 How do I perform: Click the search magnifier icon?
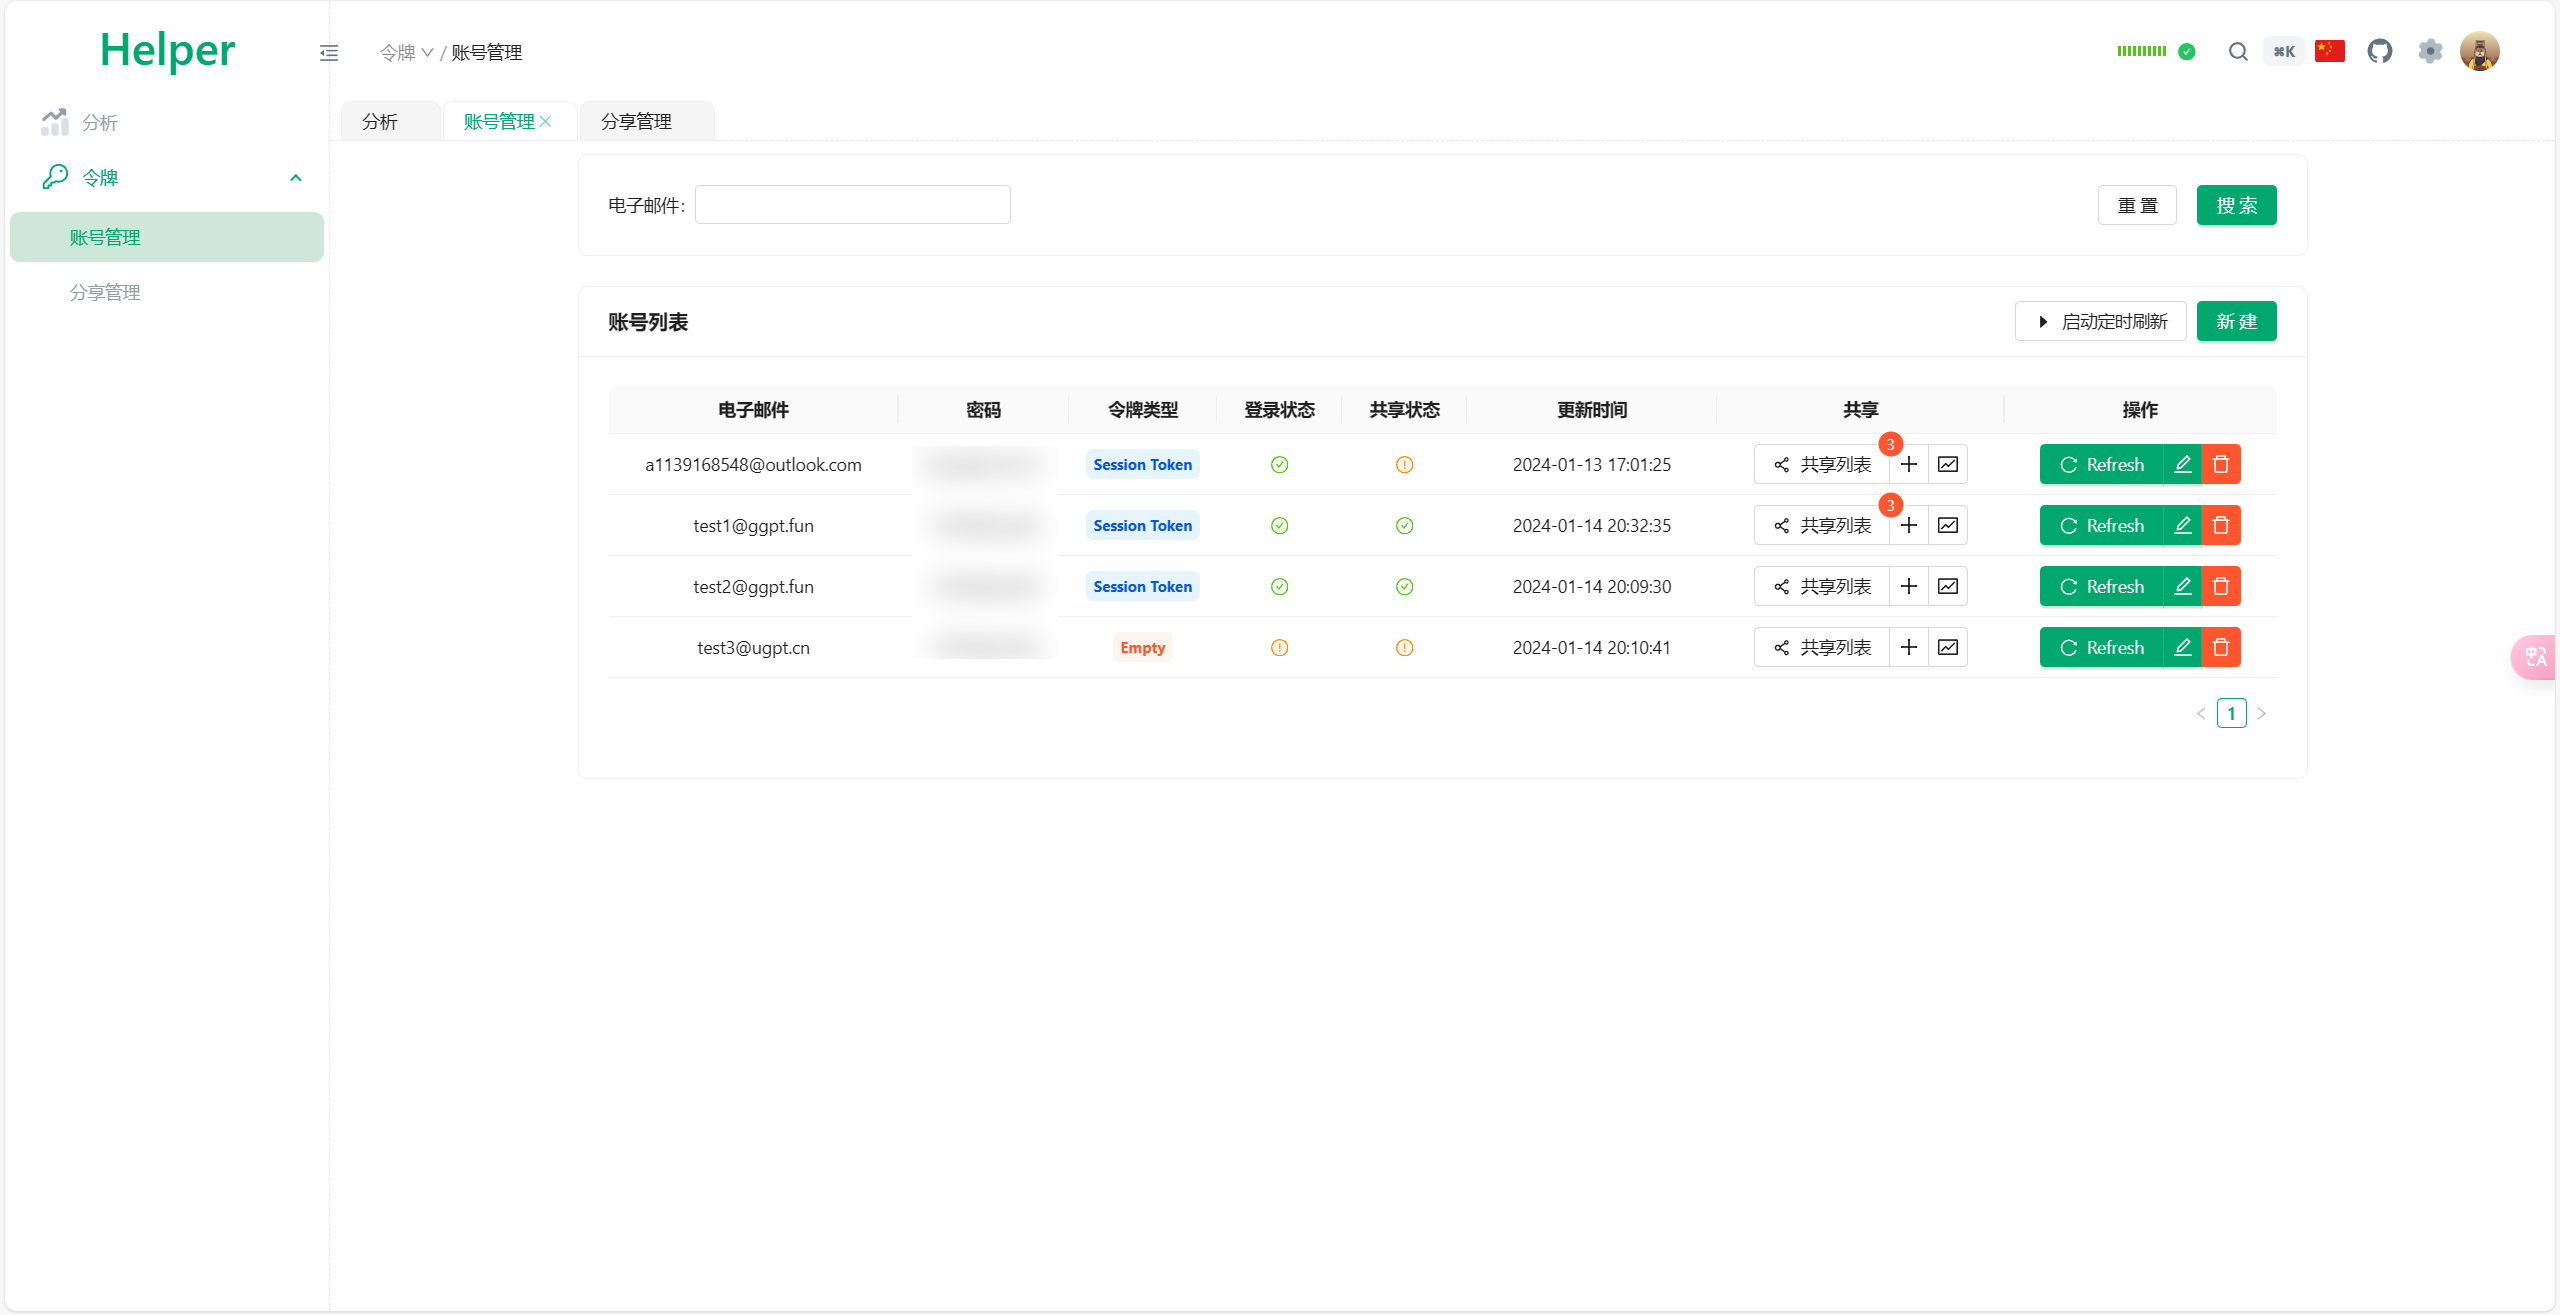click(2238, 52)
